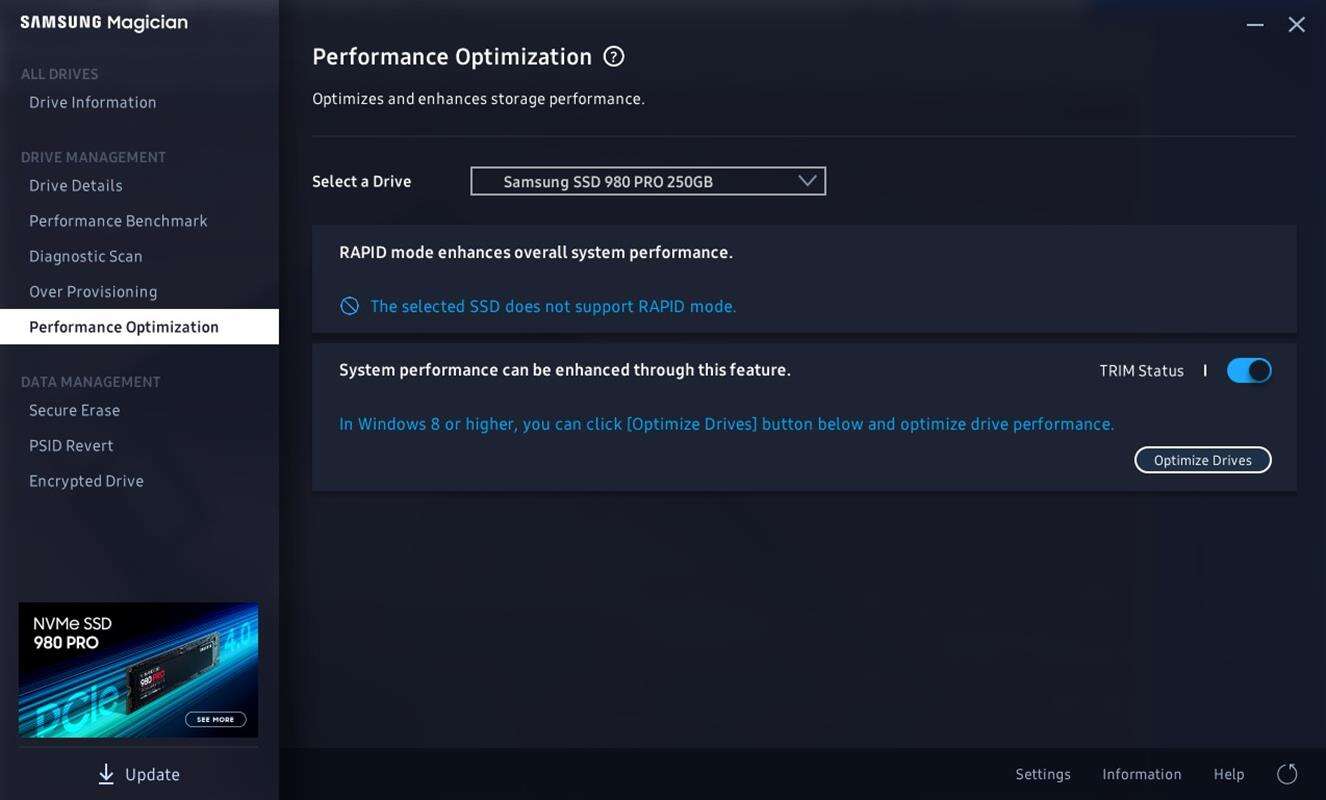Click the Update download arrow icon
1326x800 pixels.
coord(106,774)
